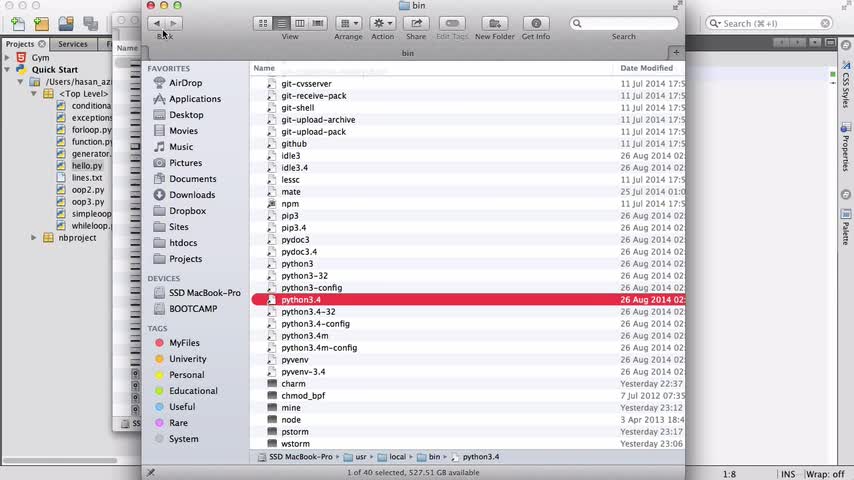The image size is (854, 480).
Task: Select BOOTCAMP device in sidebar
Action: point(193,308)
